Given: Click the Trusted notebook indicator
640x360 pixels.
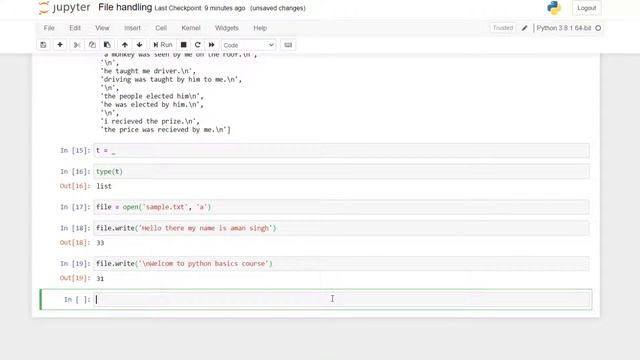Looking at the screenshot, I should [502, 28].
